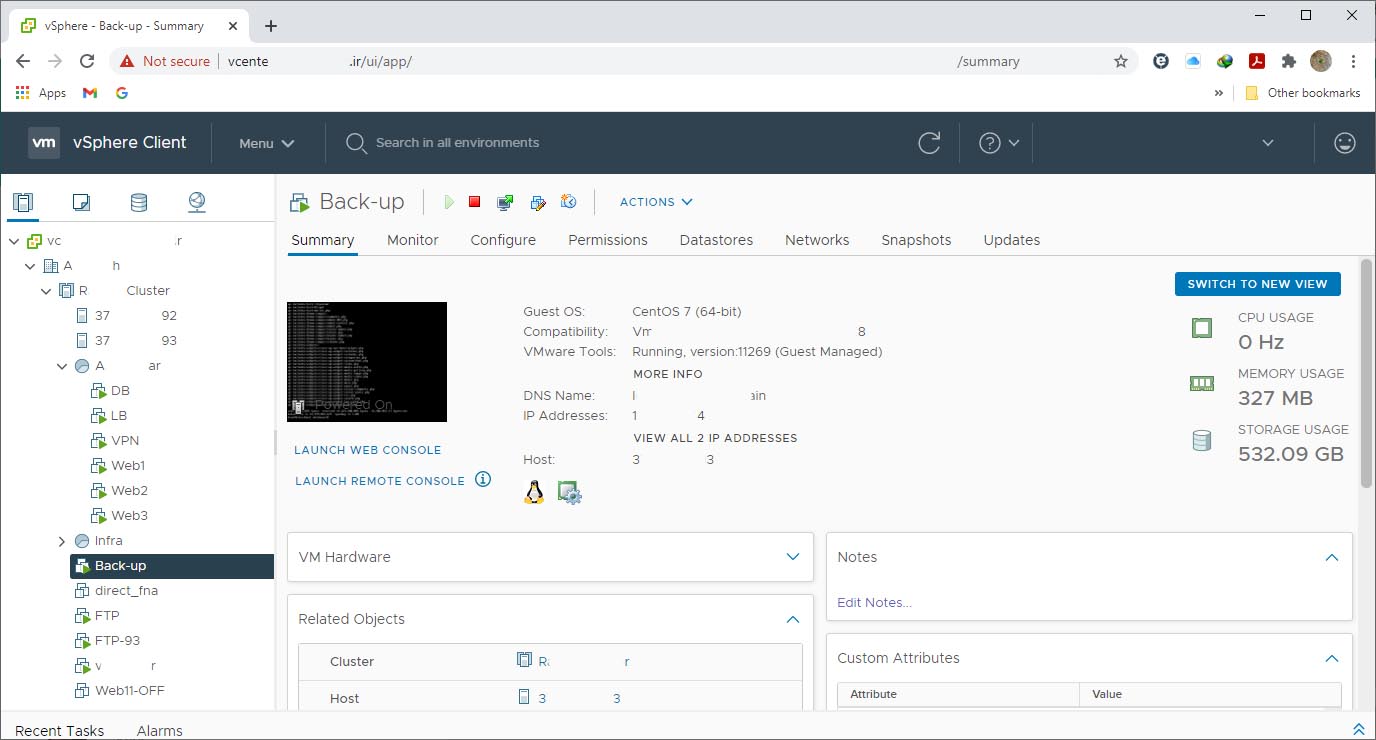The width and height of the screenshot is (1376, 740).
Task: Click SWITCH TO NEW VIEW button
Action: (1257, 284)
